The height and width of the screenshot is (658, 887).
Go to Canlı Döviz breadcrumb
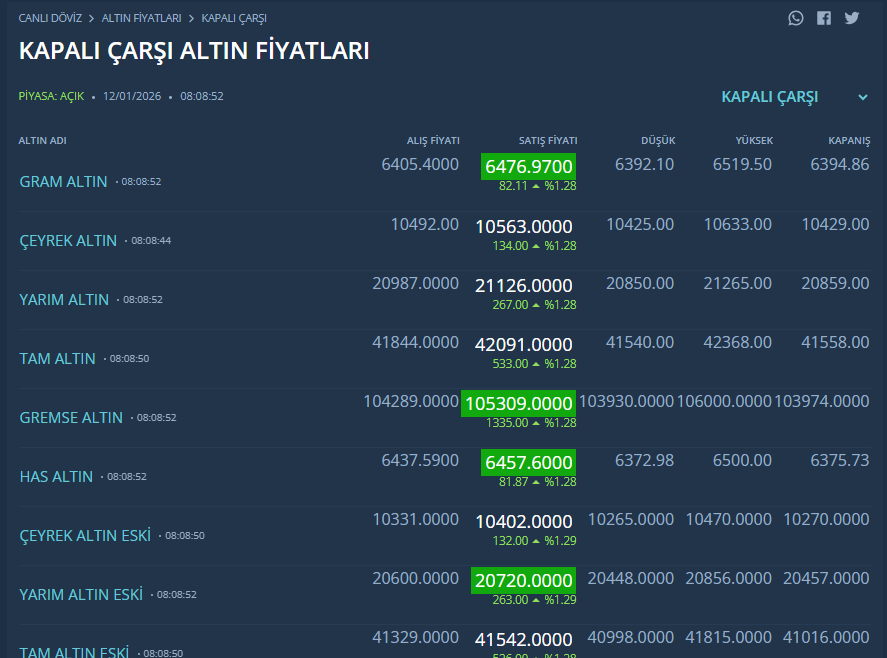click(x=49, y=18)
